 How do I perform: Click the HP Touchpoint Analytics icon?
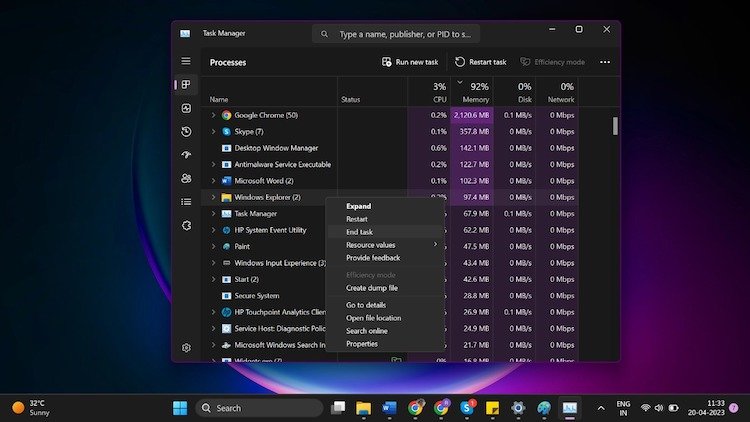pos(226,312)
